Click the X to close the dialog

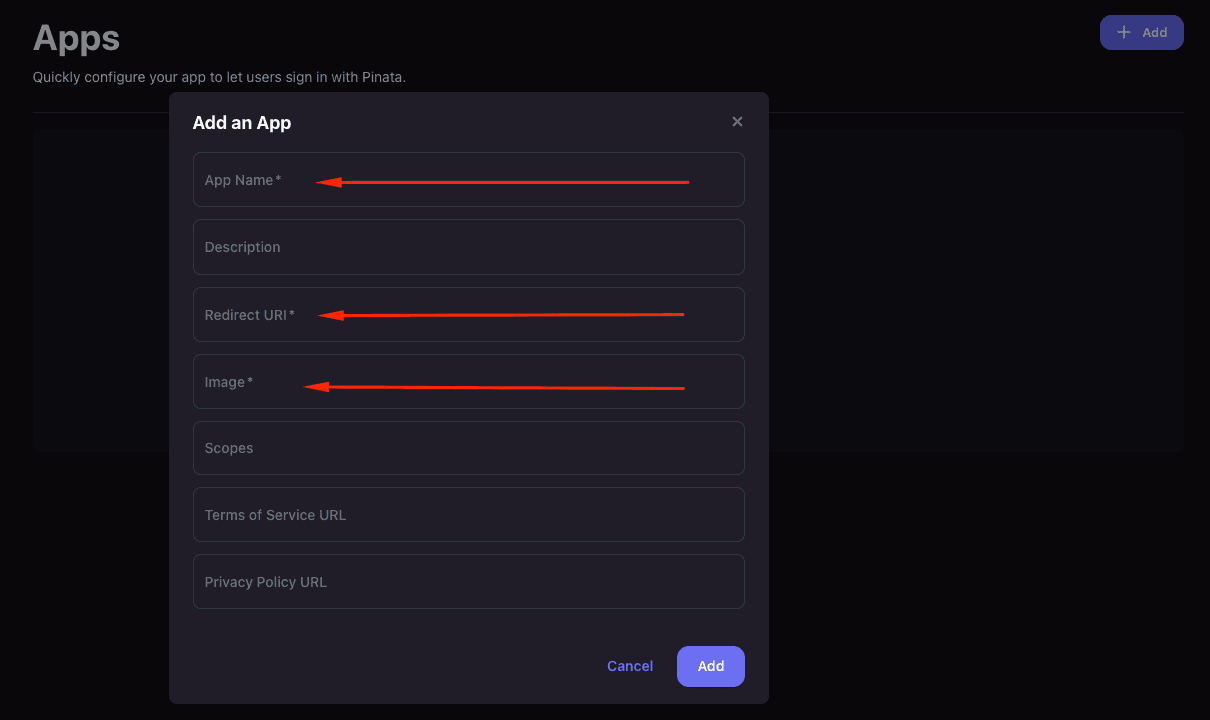click(737, 121)
